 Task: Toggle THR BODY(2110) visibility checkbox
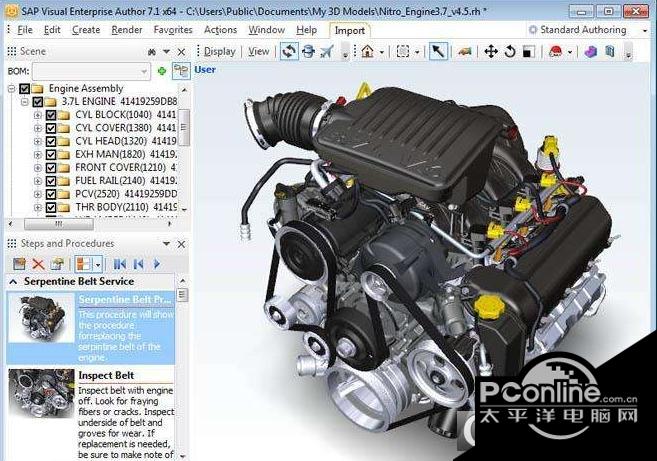pyautogui.click(x=51, y=207)
